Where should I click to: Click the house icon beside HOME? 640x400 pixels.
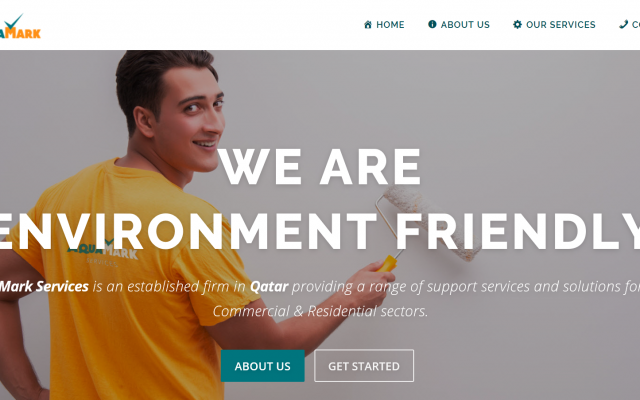point(368,24)
